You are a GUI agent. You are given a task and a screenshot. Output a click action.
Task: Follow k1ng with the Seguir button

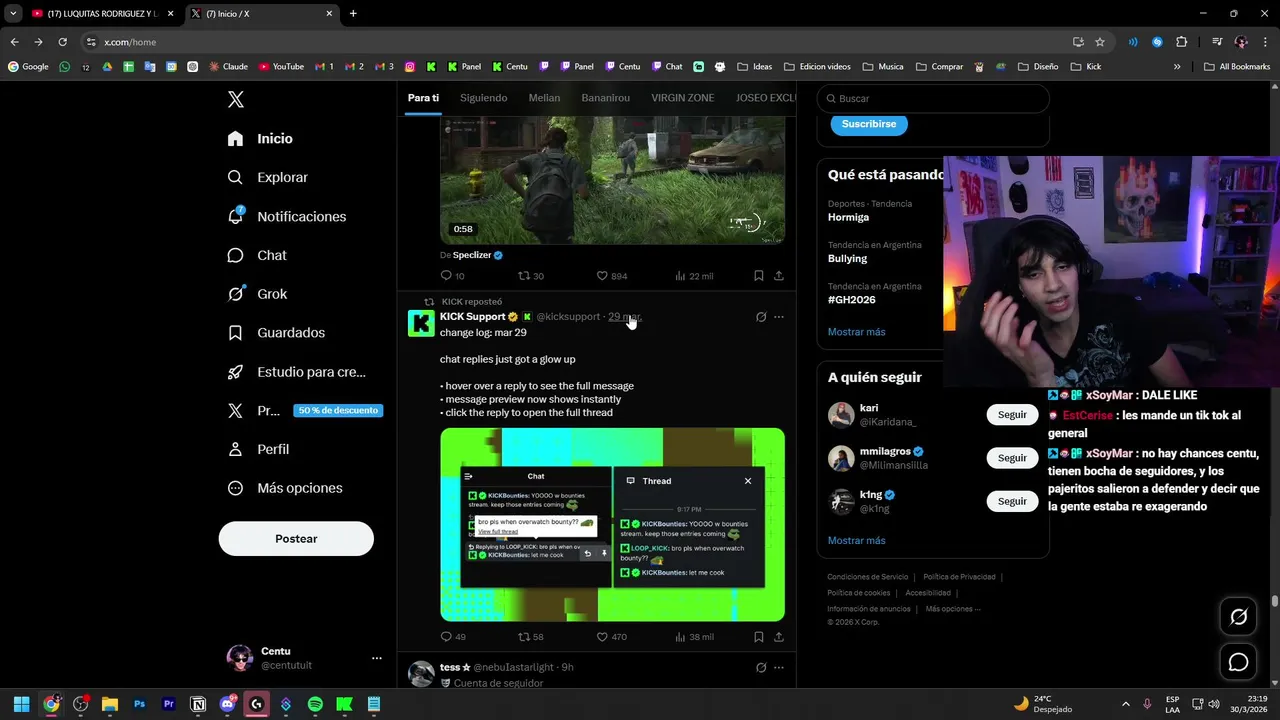tap(1012, 501)
